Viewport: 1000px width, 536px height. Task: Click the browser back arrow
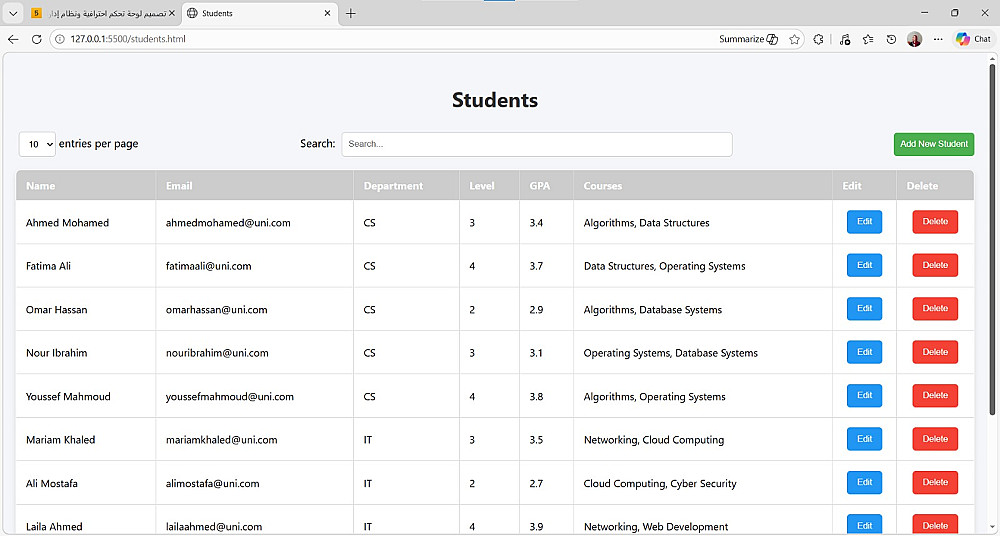tap(13, 39)
